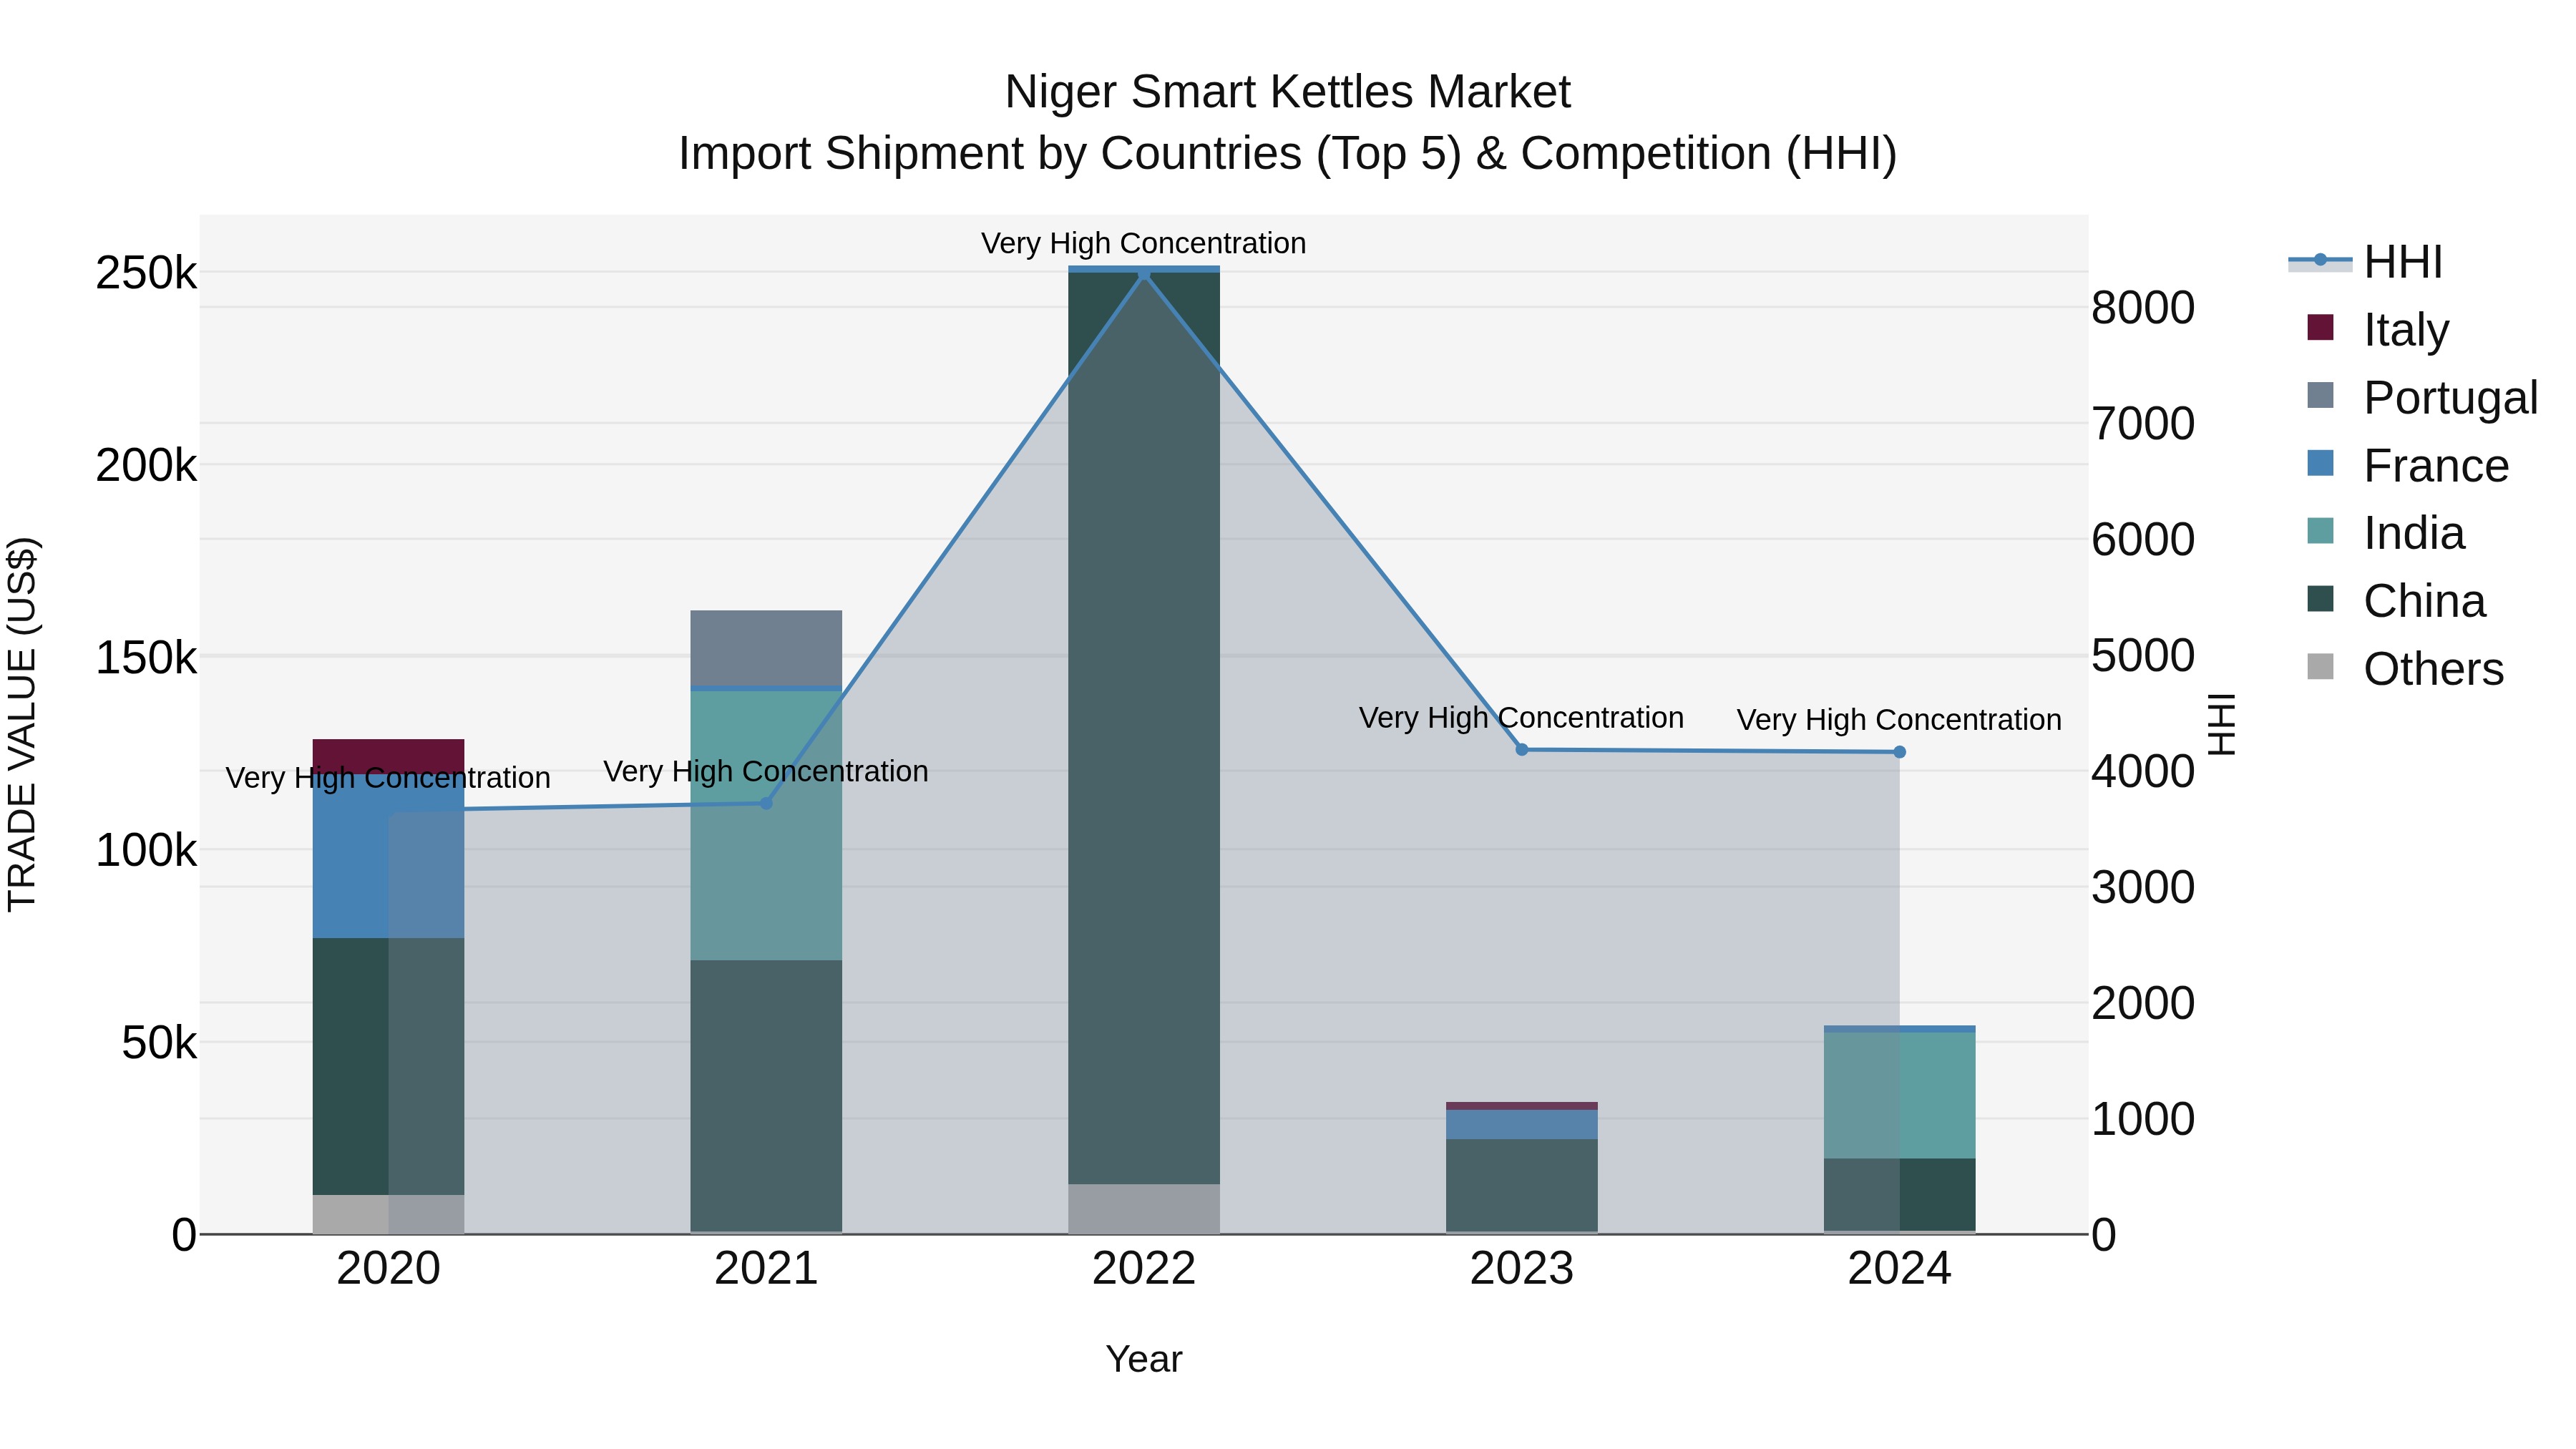Click the HHI line marker in legend
The image size is (2576, 1449).
pos(2320,260)
